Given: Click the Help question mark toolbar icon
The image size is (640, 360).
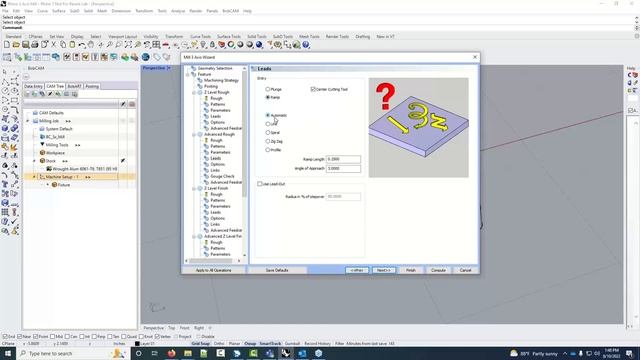Looking at the screenshot, I should click(306, 45).
